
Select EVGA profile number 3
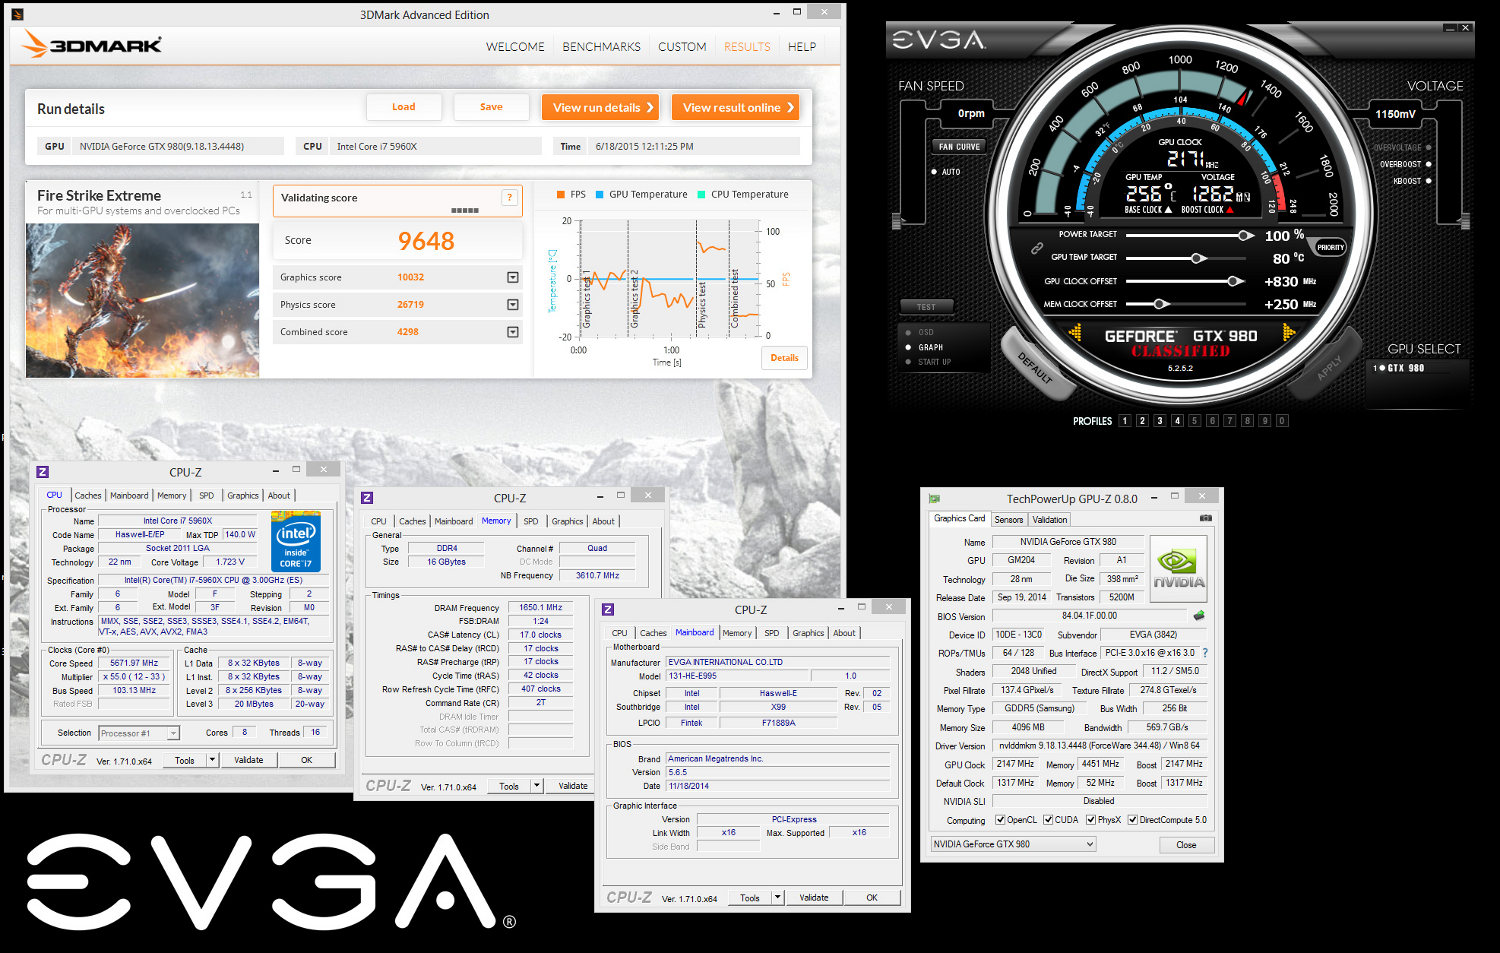(x=1160, y=421)
